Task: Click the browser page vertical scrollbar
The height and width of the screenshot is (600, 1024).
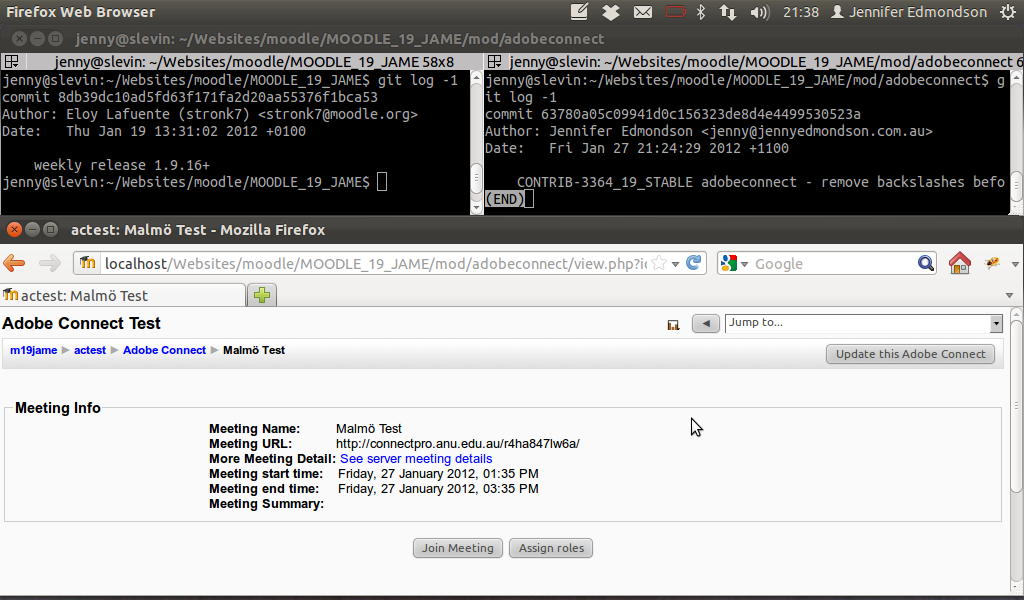Action: tap(1016, 405)
